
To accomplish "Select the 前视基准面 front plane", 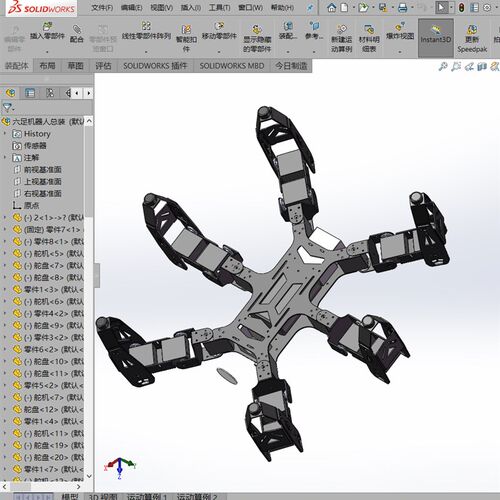I will (42, 169).
